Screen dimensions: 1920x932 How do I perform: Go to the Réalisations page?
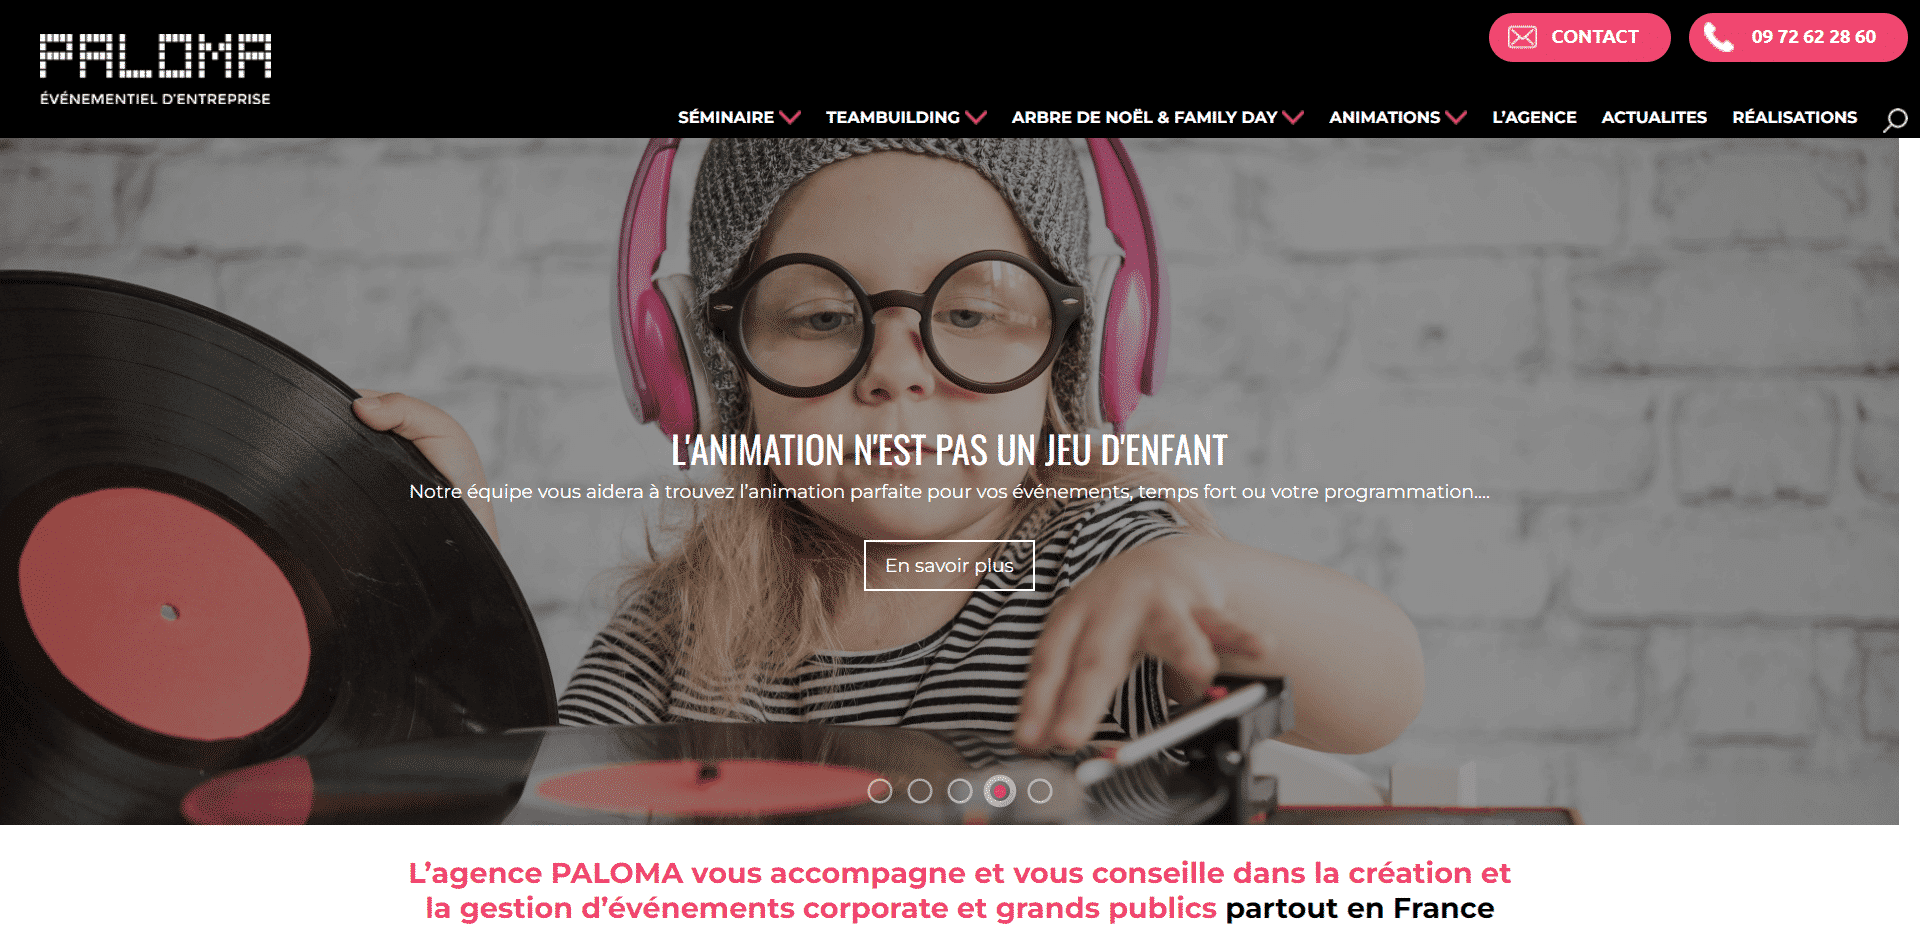pyautogui.click(x=1795, y=117)
